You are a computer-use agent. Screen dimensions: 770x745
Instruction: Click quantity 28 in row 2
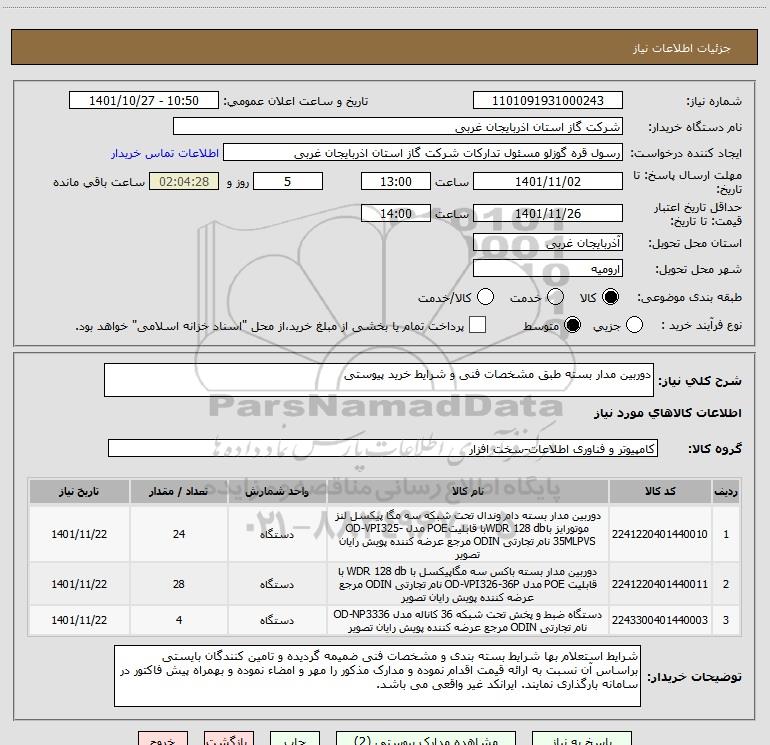point(179,584)
